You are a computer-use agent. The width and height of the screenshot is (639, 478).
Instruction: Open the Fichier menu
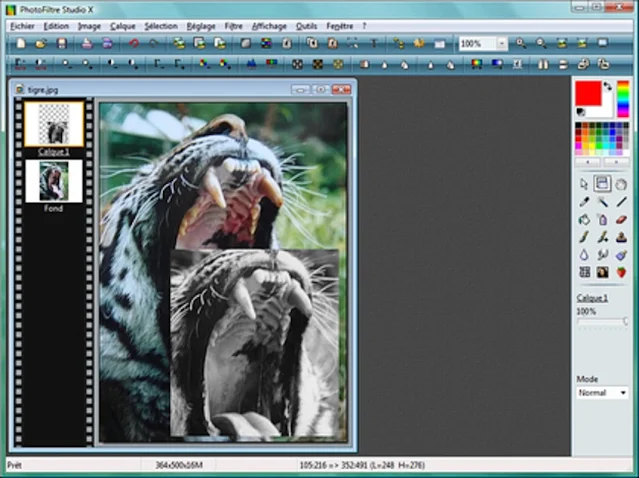(x=22, y=26)
